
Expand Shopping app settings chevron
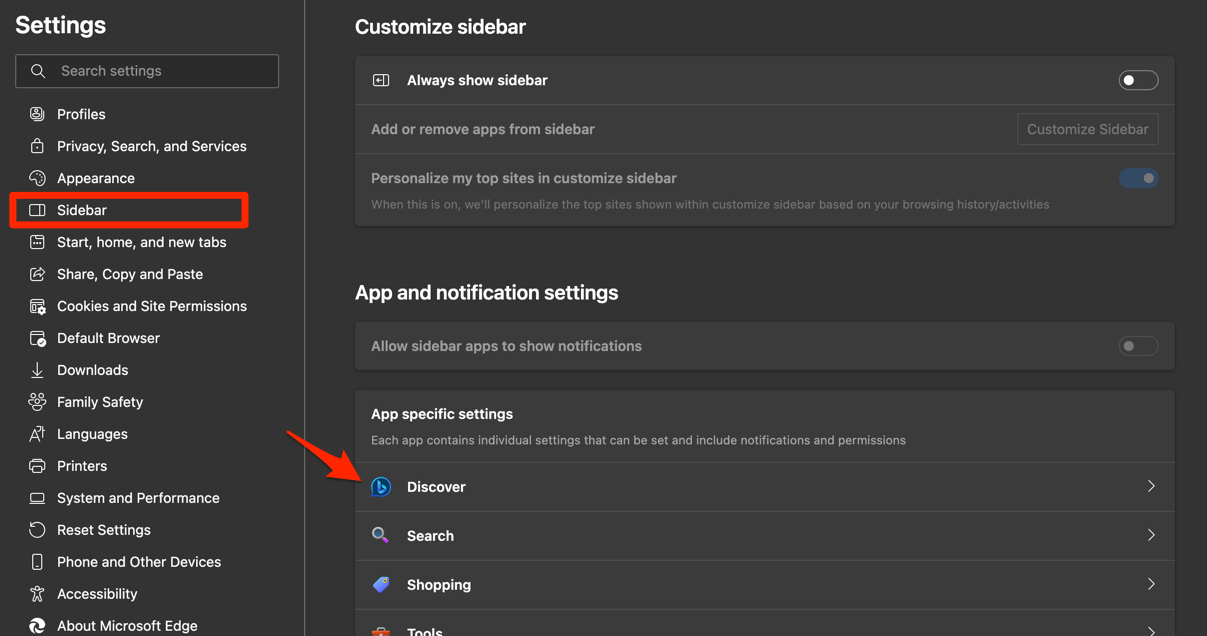[x=1151, y=585]
